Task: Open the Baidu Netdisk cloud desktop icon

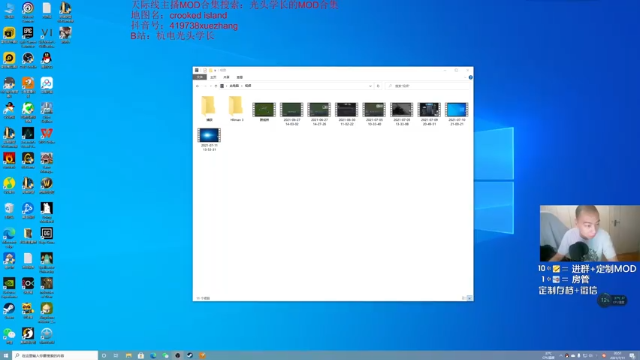Action: (47, 85)
